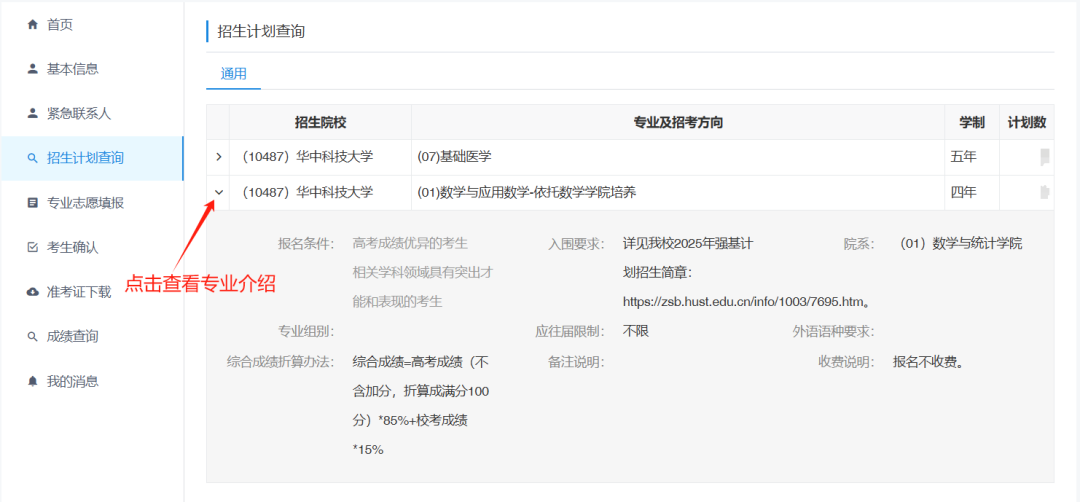Click the home icon beside 首页
Image resolution: width=1080 pixels, height=502 pixels.
32,24
